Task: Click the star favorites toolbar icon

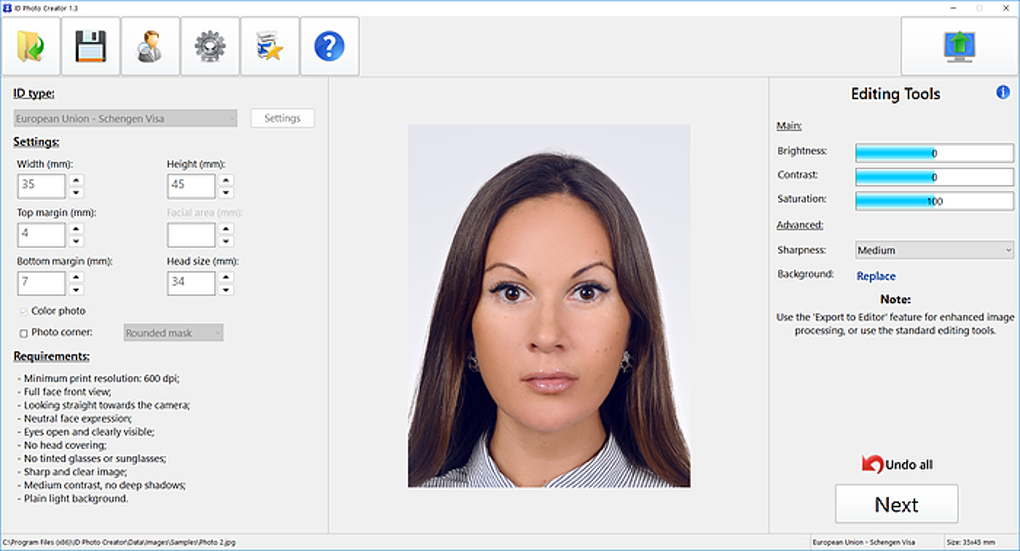Action: [270, 46]
